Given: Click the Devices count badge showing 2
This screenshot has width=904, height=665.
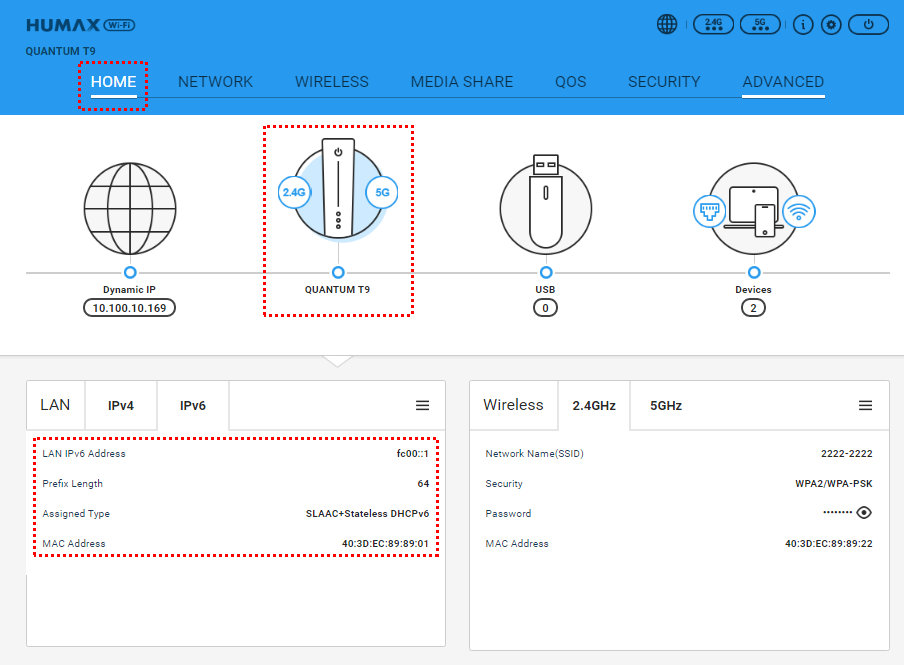Looking at the screenshot, I should [x=753, y=308].
